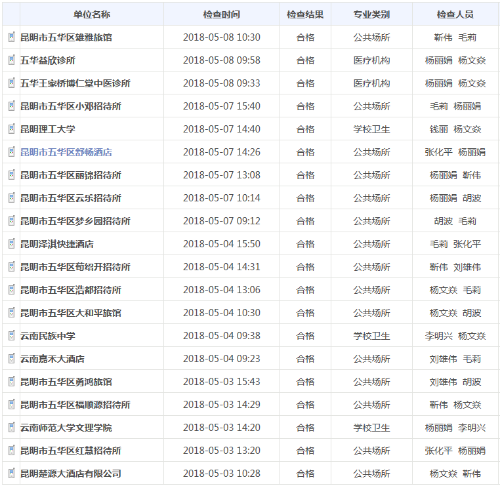
Task: Click inspectors 李明兴 杨文焱 cell
Action: (x=455, y=336)
